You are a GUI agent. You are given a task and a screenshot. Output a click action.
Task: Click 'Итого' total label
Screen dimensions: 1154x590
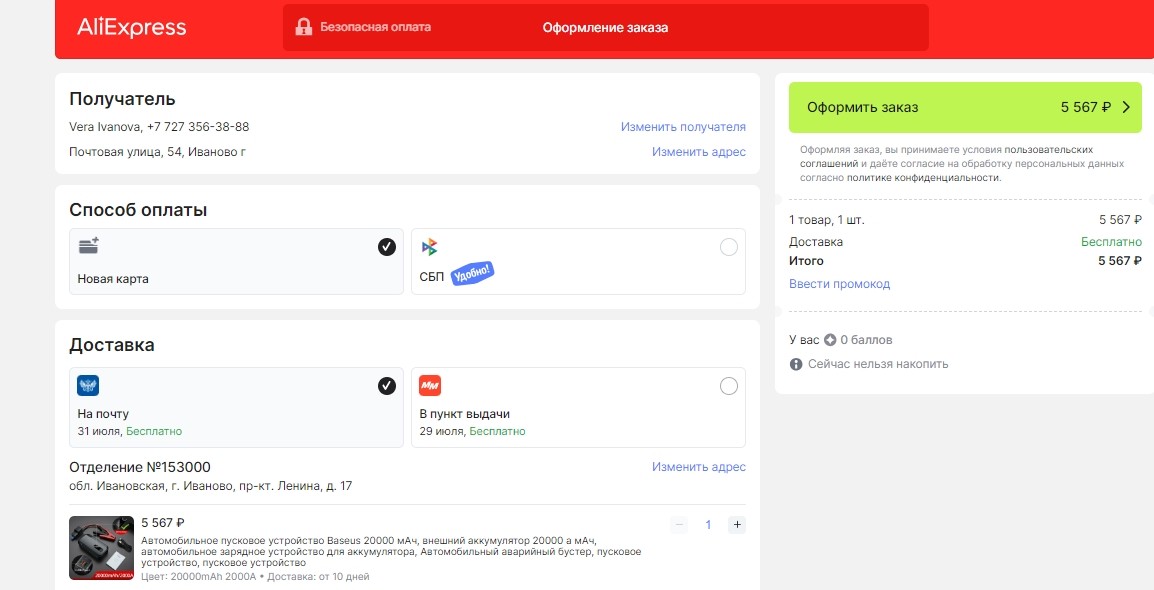coord(807,261)
